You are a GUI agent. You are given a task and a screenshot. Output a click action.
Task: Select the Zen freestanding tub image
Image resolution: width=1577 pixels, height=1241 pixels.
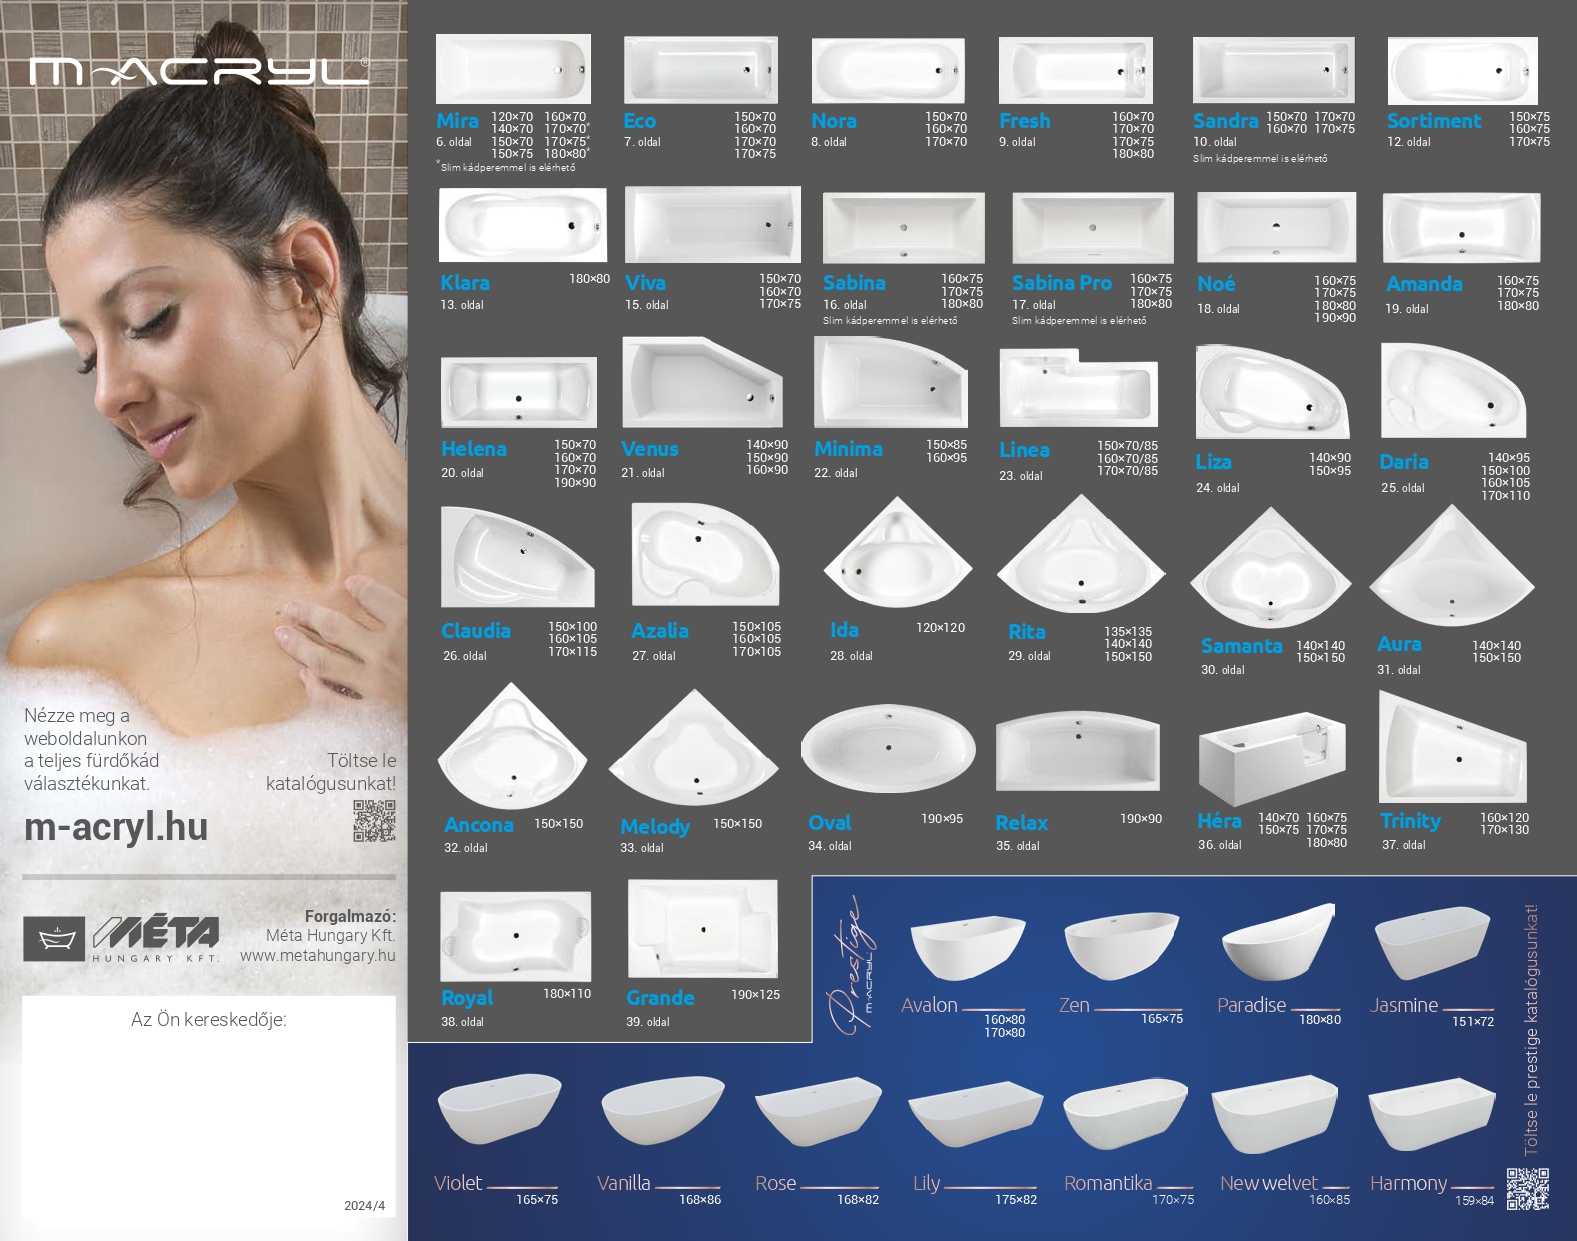1121,946
